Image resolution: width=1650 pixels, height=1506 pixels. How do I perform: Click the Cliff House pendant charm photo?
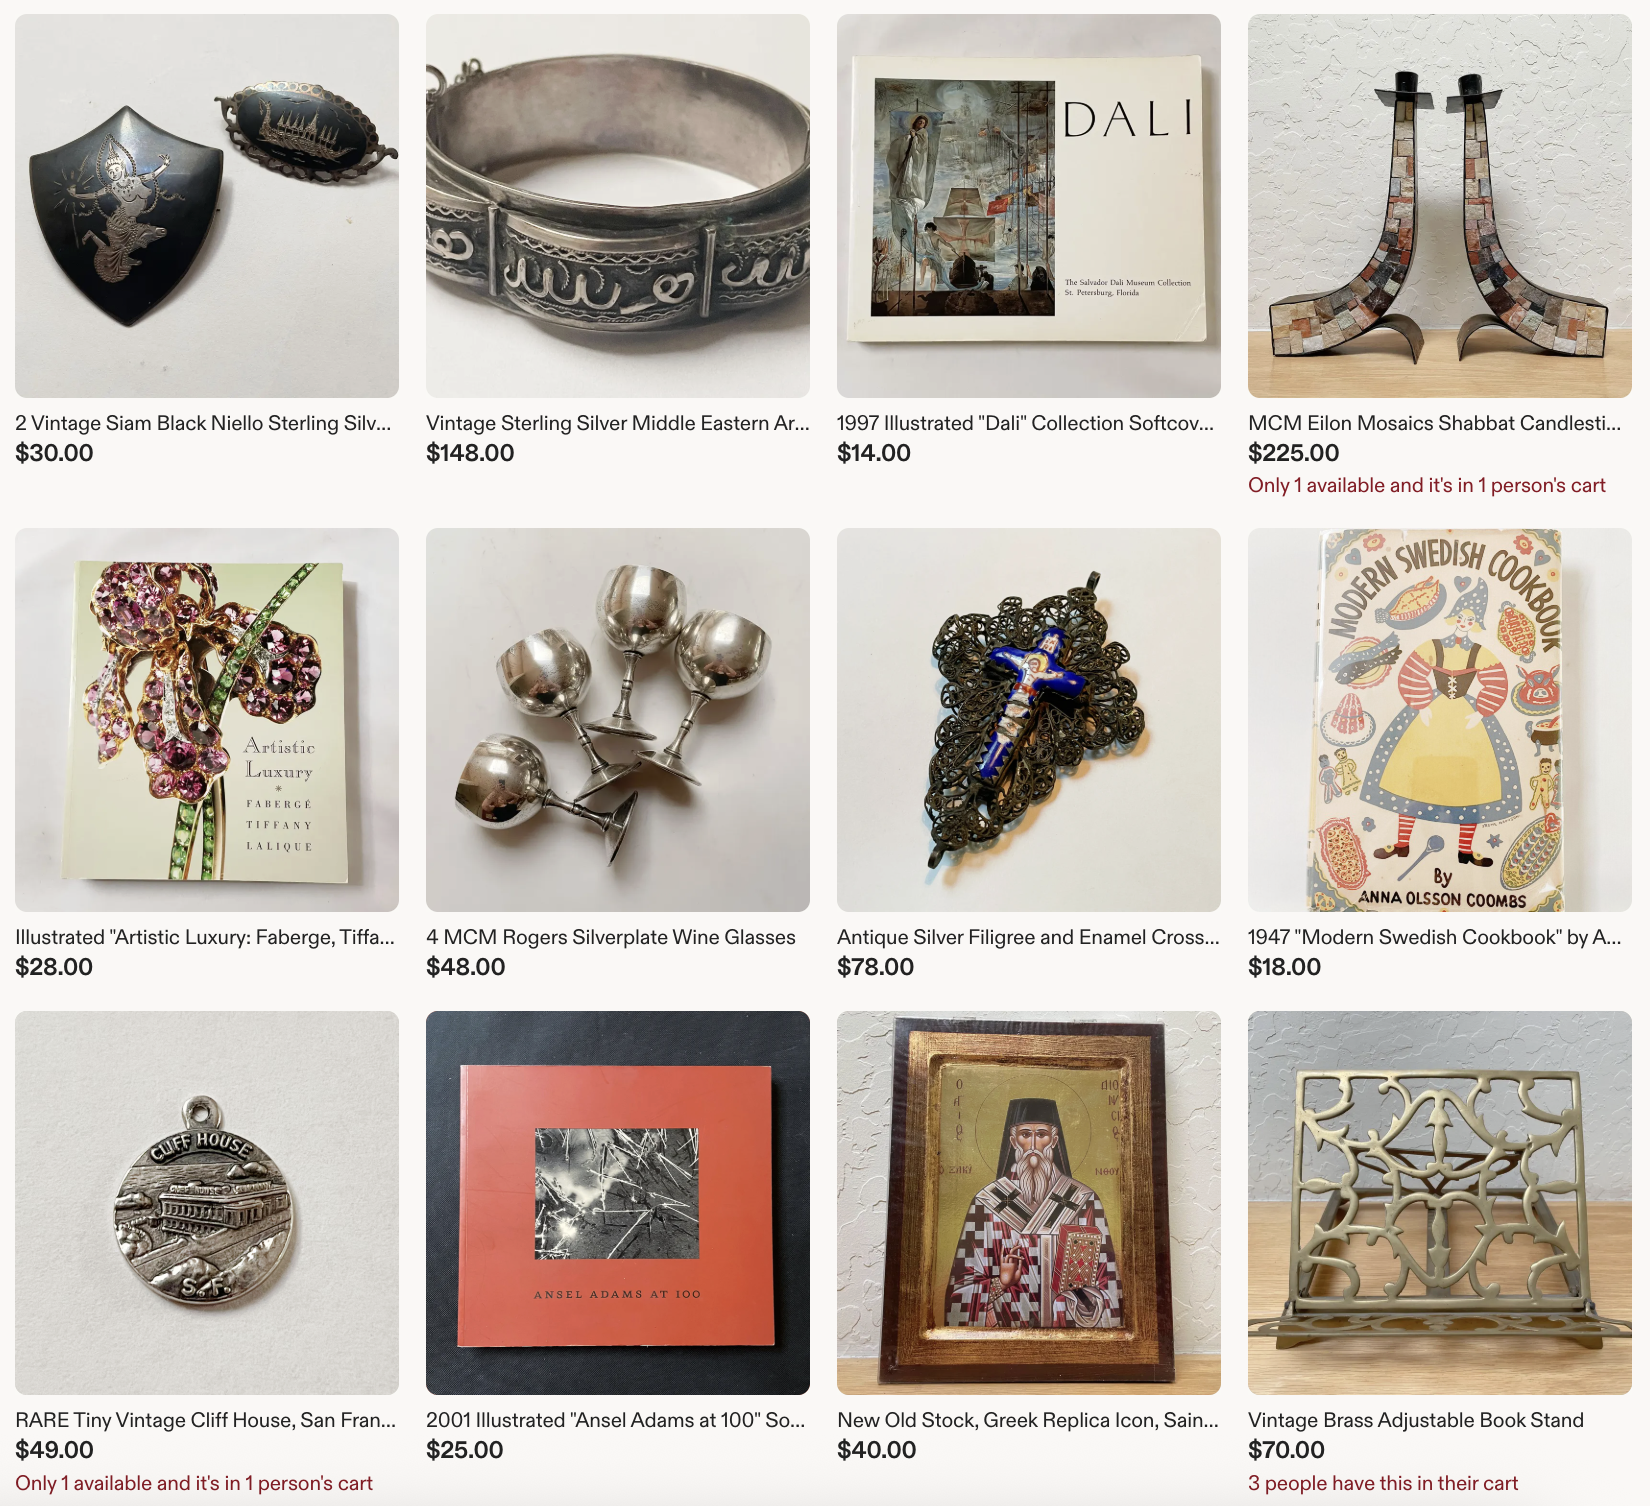click(207, 1203)
